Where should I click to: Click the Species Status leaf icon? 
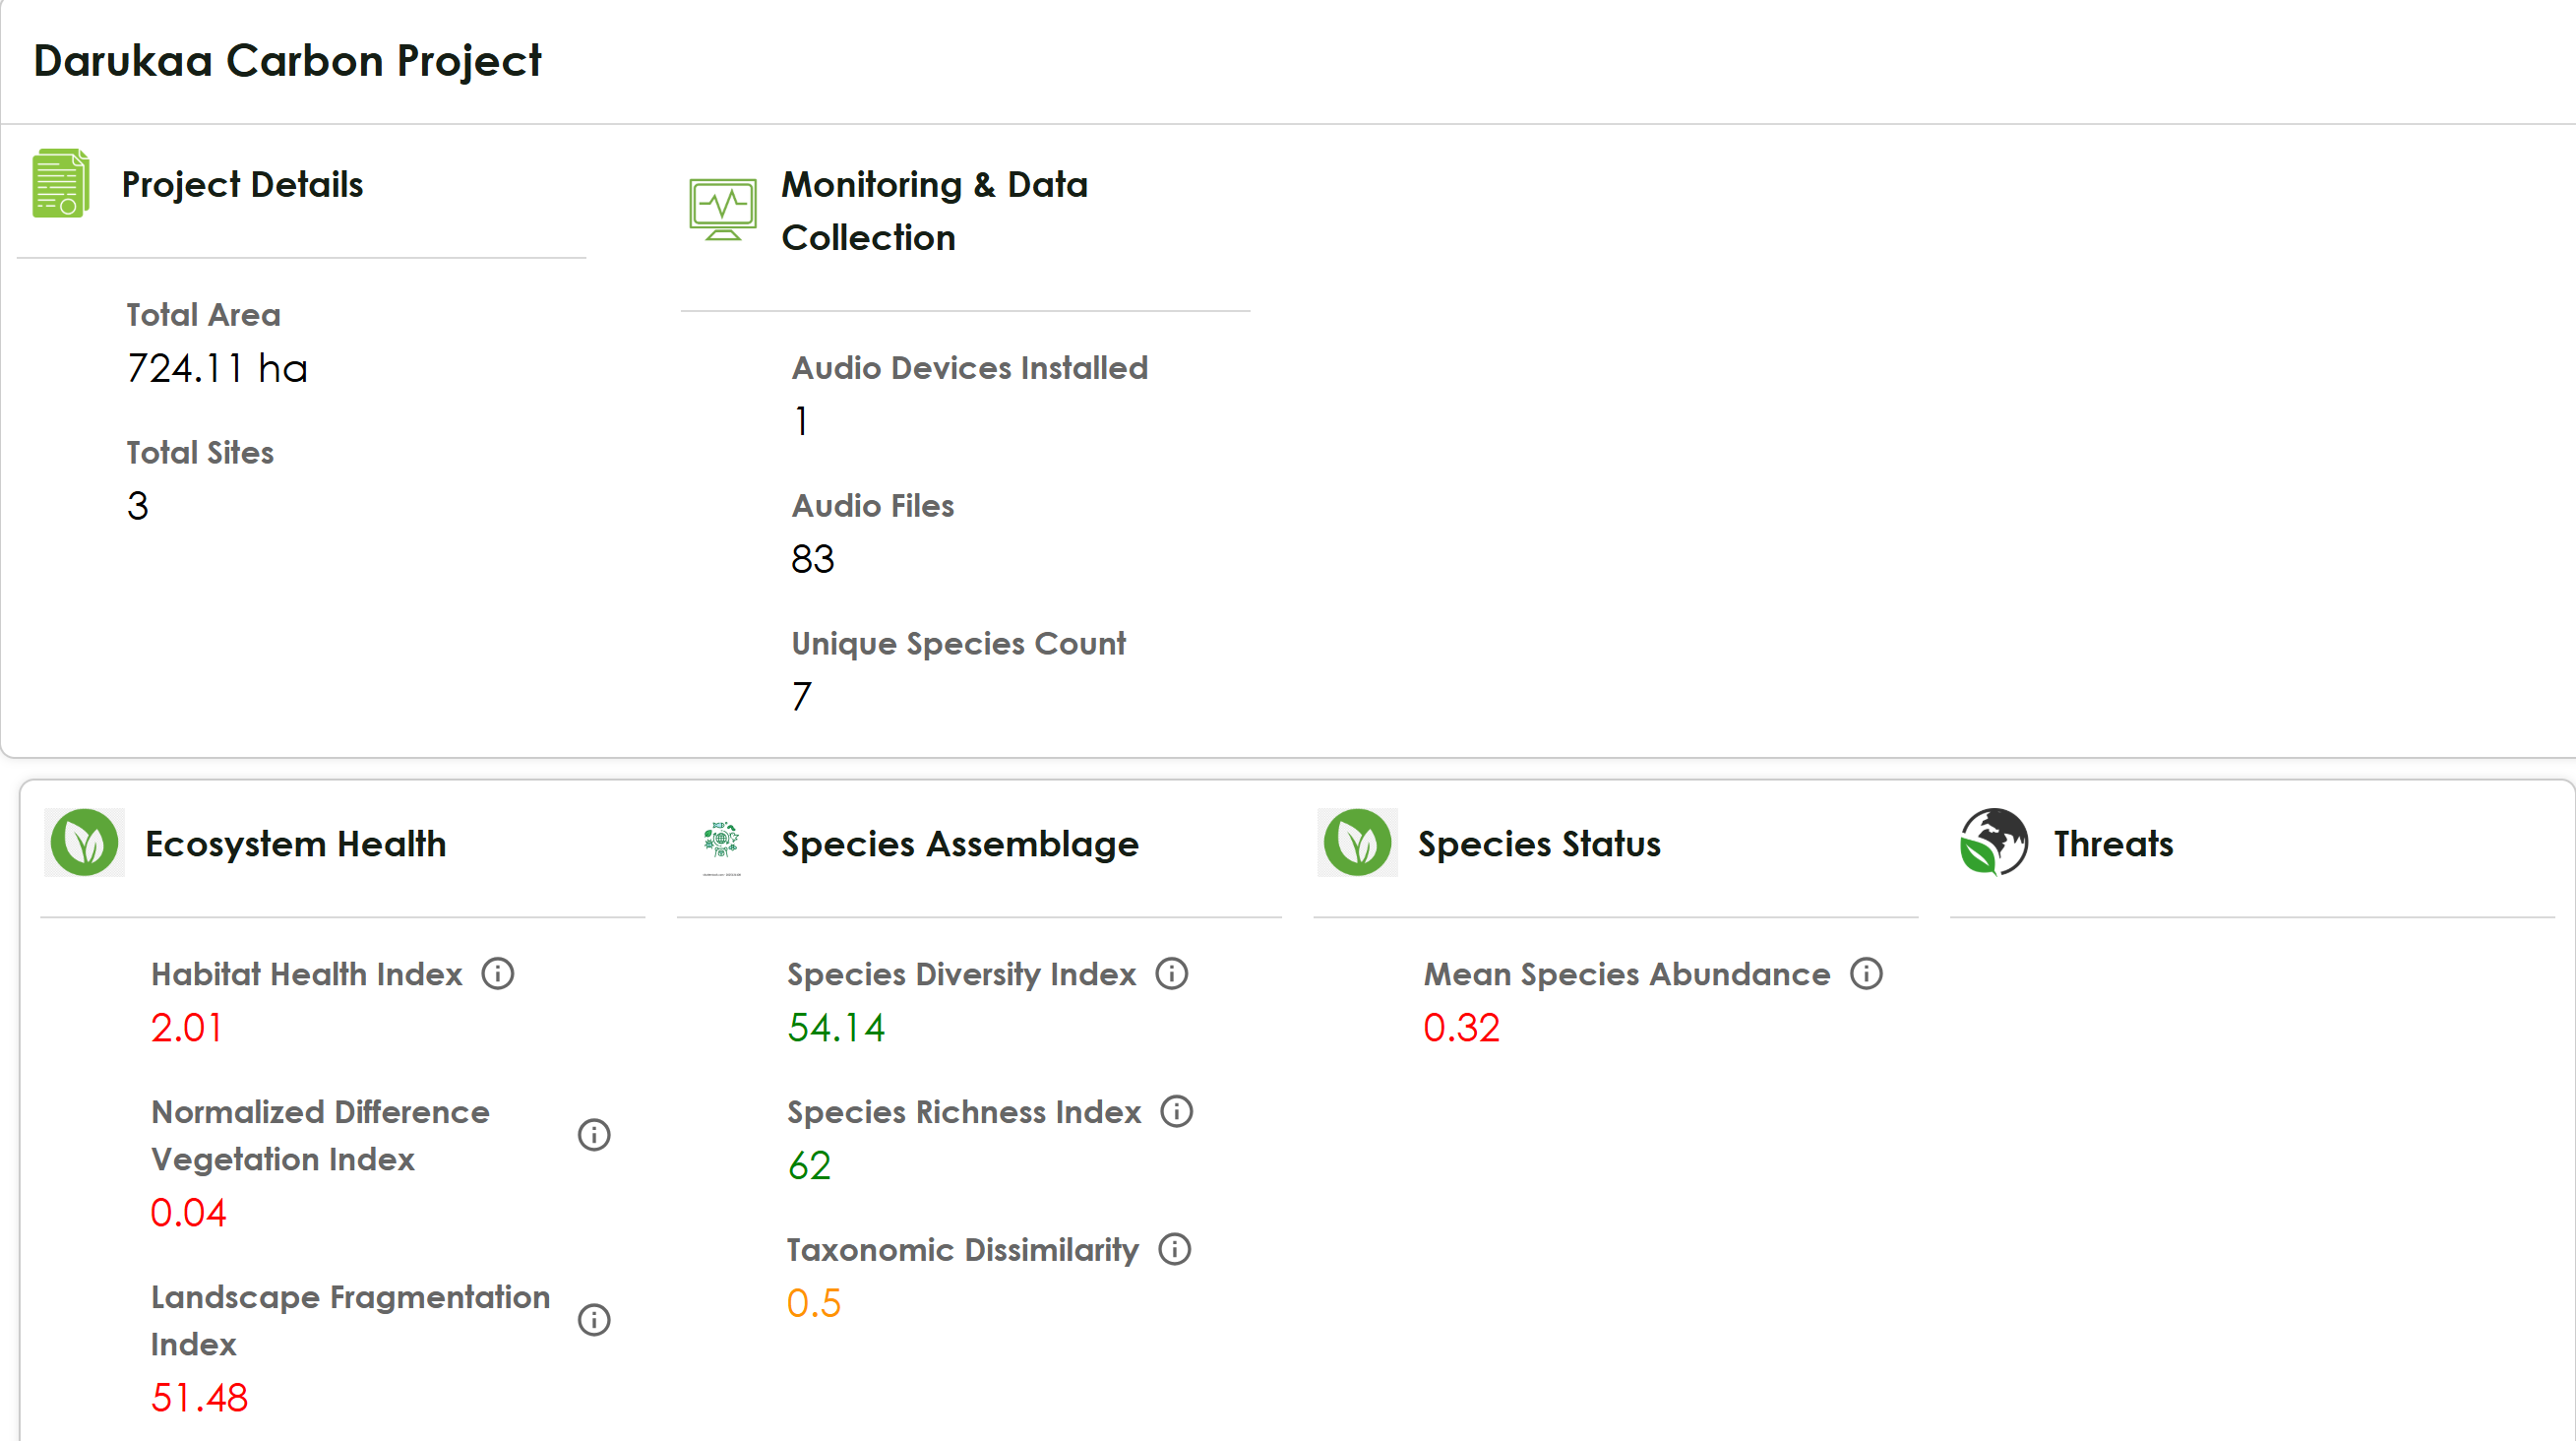pos(1357,843)
